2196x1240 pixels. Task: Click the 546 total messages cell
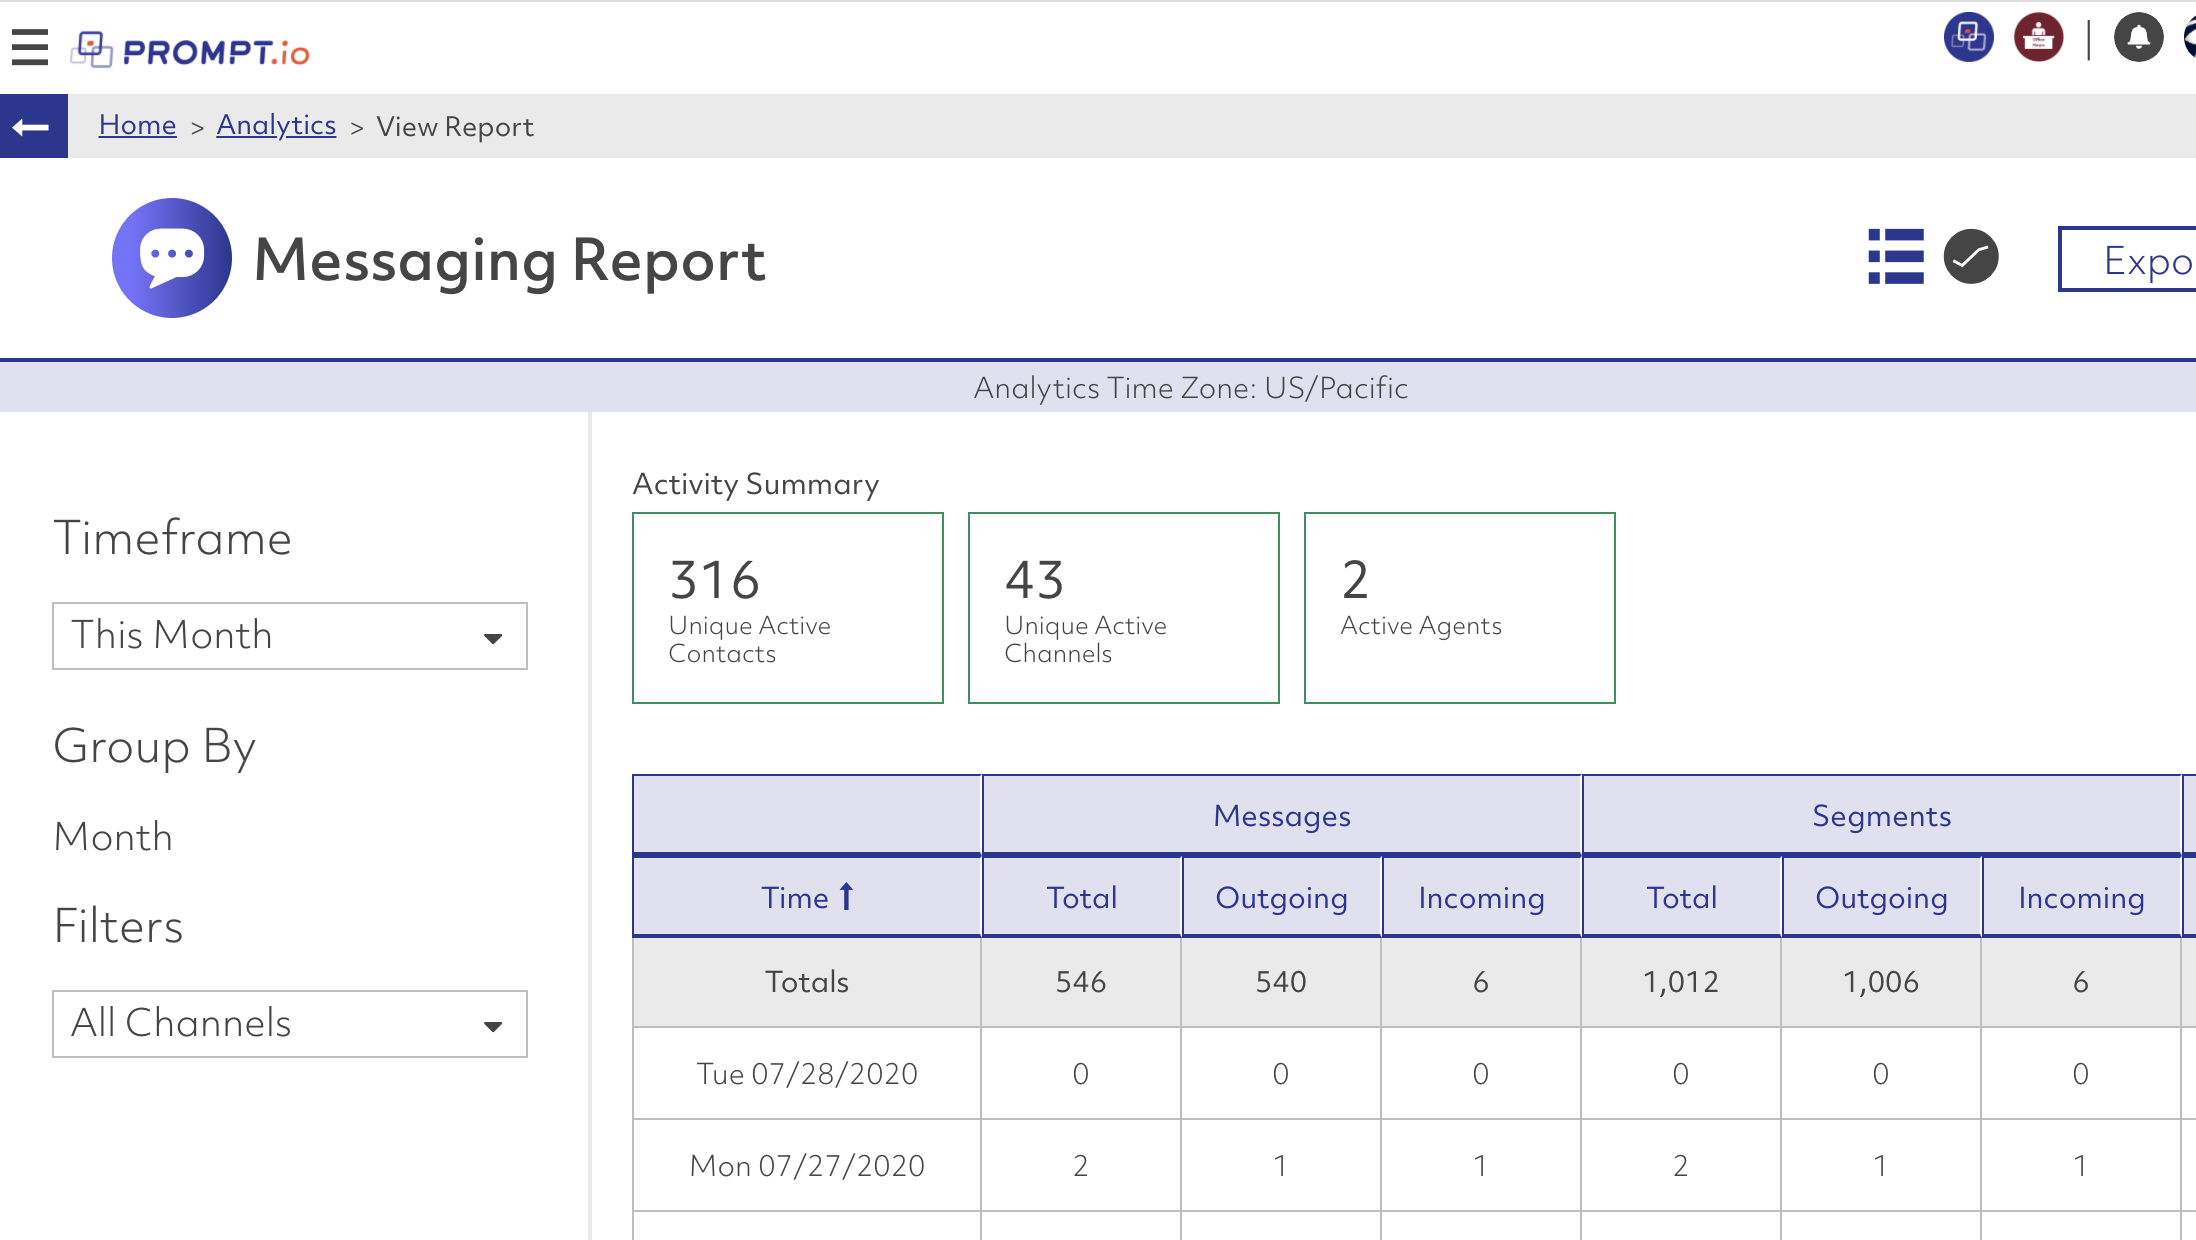coord(1081,982)
